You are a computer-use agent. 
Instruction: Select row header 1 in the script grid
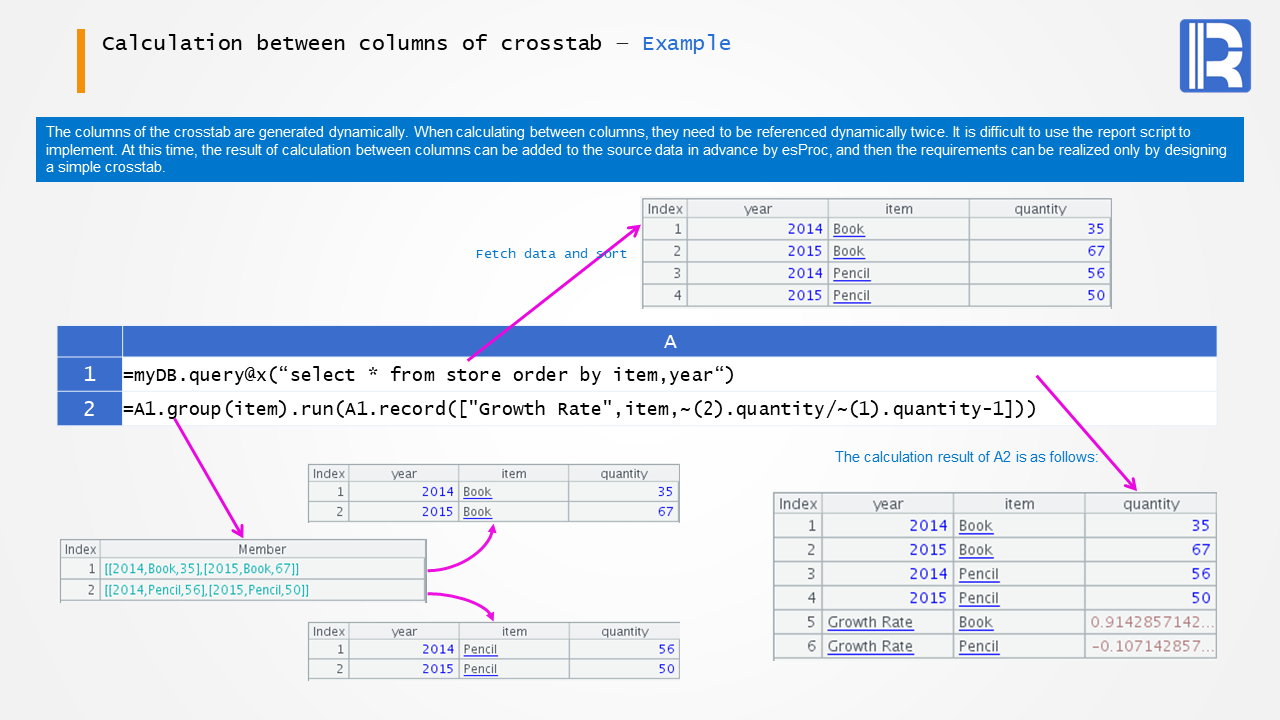90,375
